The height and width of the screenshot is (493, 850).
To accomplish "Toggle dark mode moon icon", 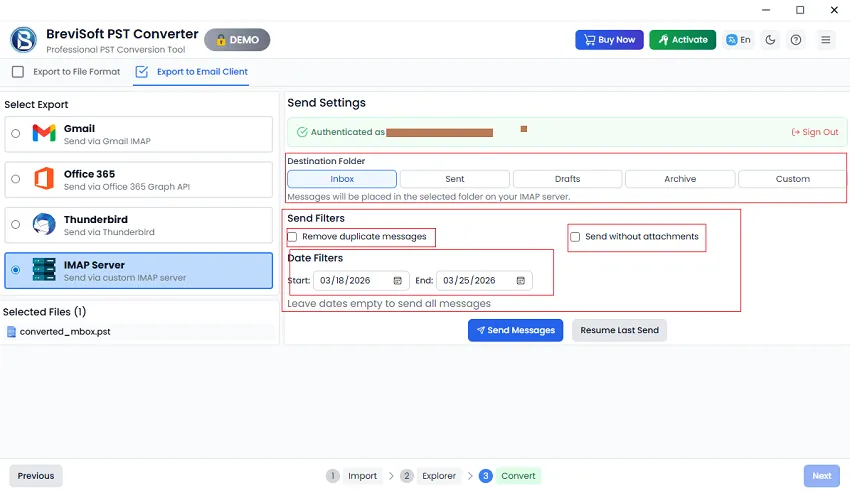I will [x=770, y=40].
